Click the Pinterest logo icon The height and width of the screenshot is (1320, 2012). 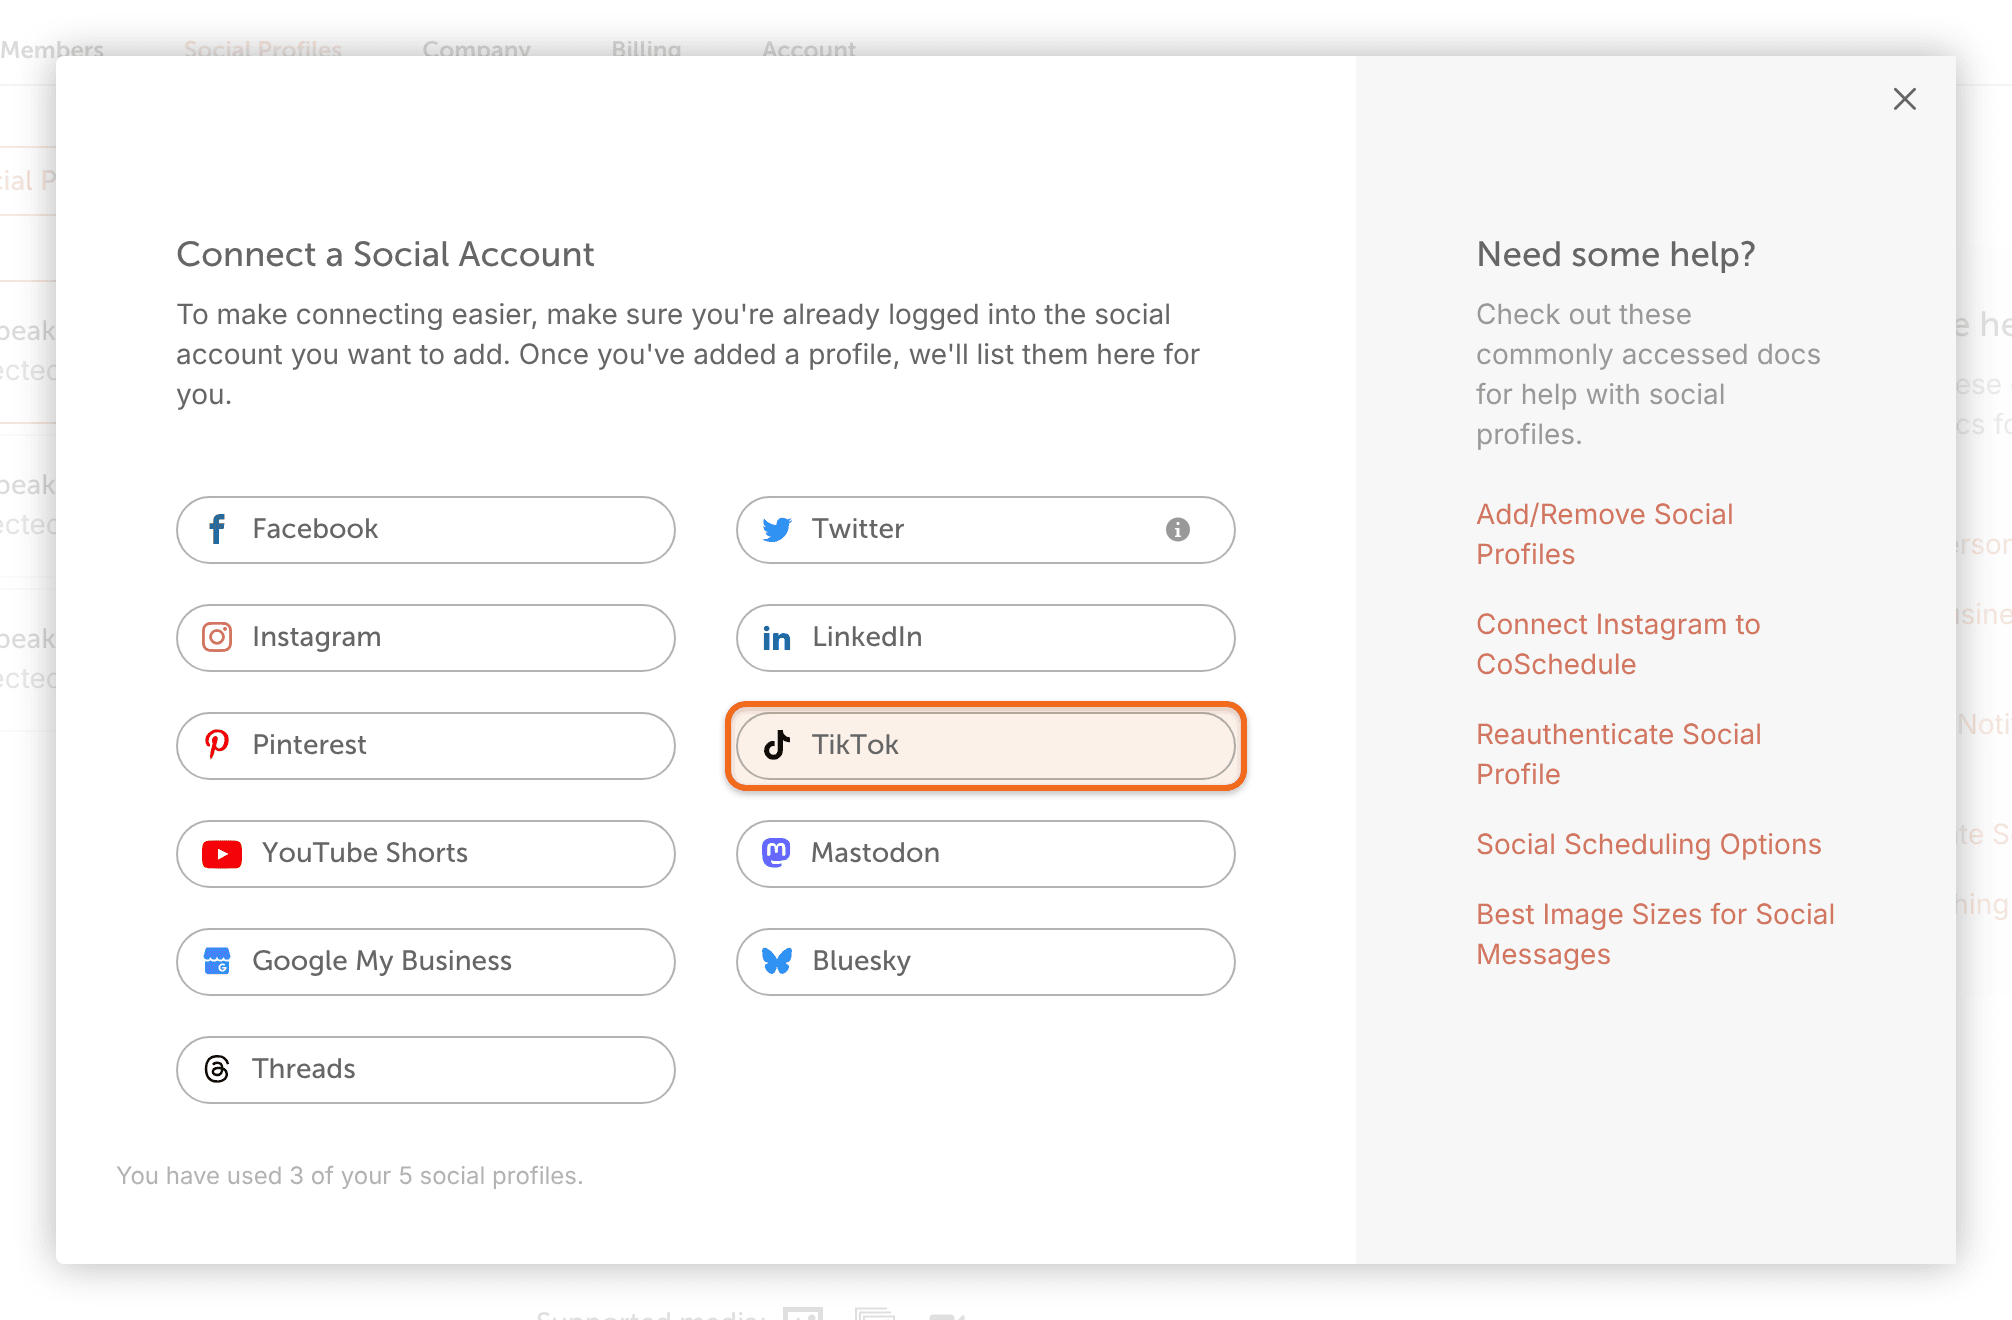click(217, 744)
